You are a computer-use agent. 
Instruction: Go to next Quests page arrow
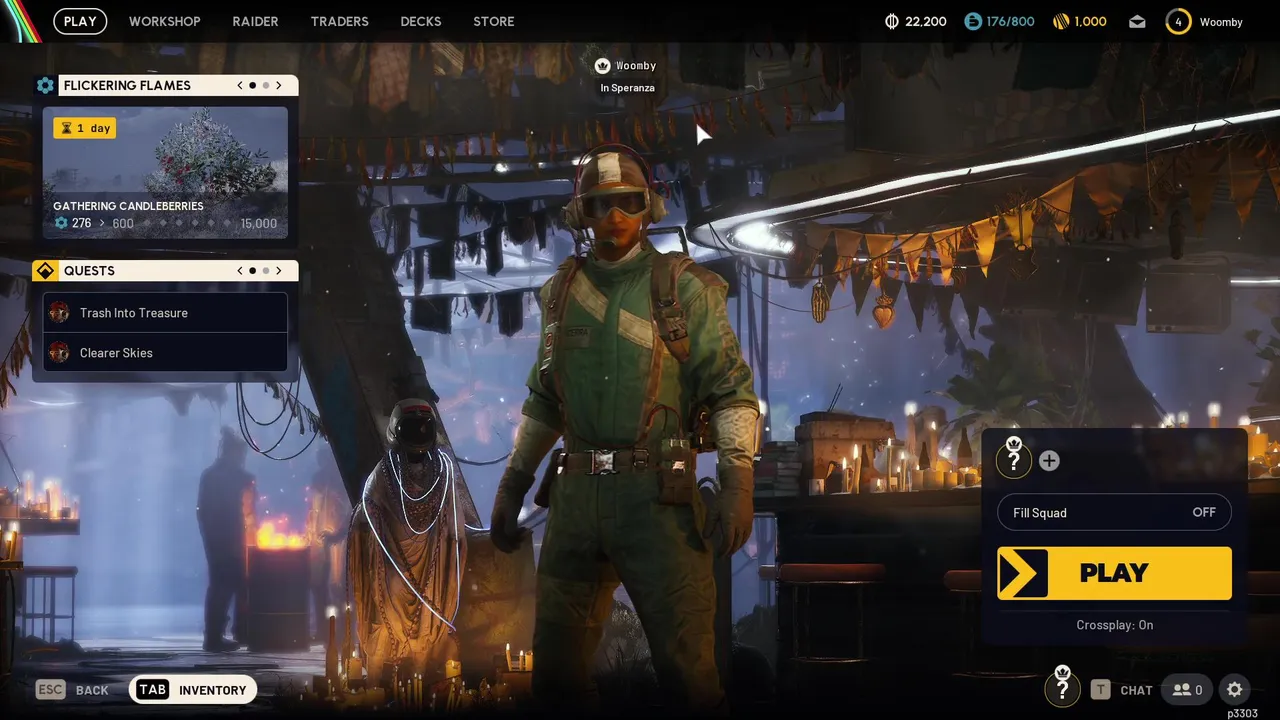tap(279, 271)
